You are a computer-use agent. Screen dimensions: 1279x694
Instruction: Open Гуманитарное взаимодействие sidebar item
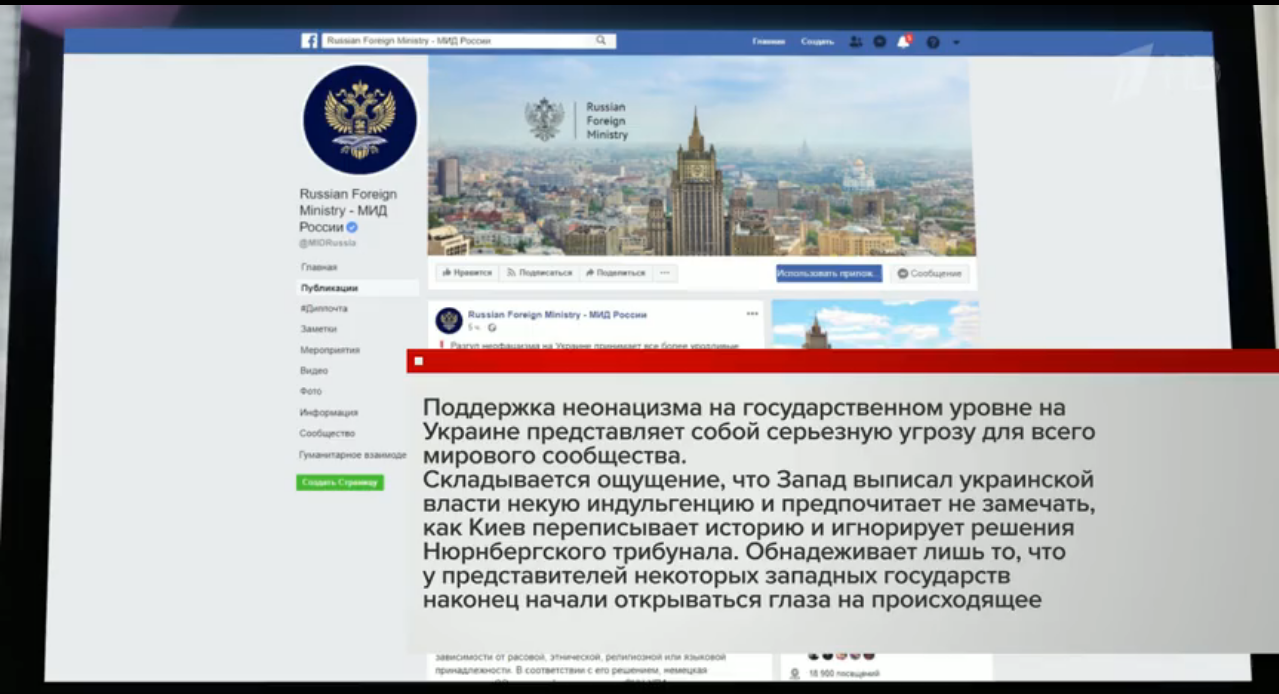point(352,454)
